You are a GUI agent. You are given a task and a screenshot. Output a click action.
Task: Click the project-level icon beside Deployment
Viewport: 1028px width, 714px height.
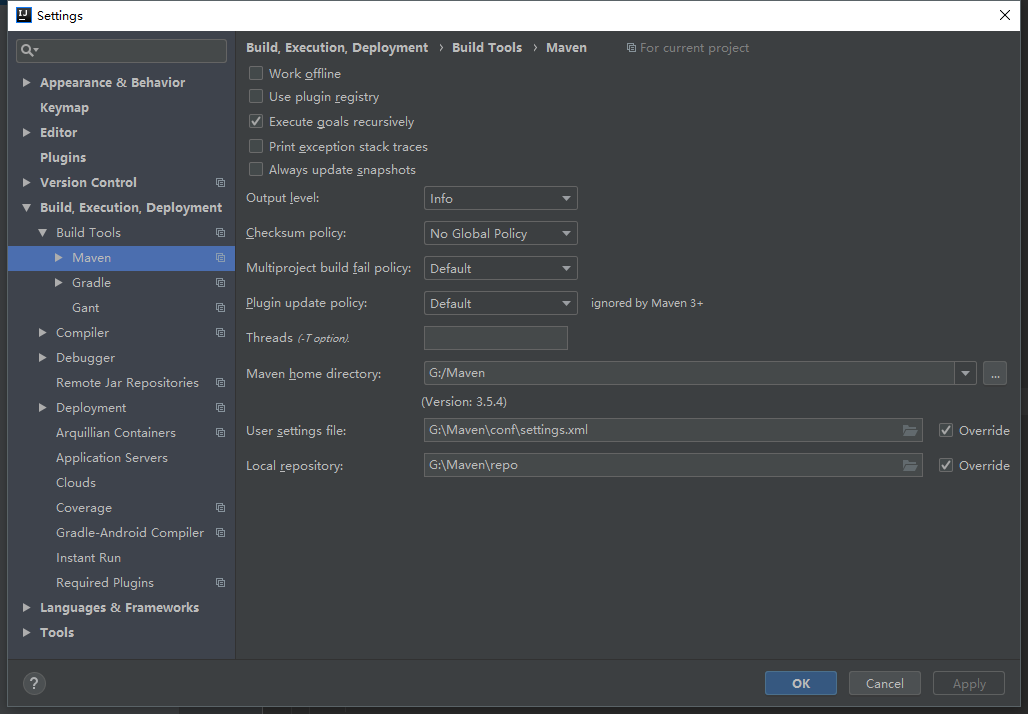click(220, 407)
